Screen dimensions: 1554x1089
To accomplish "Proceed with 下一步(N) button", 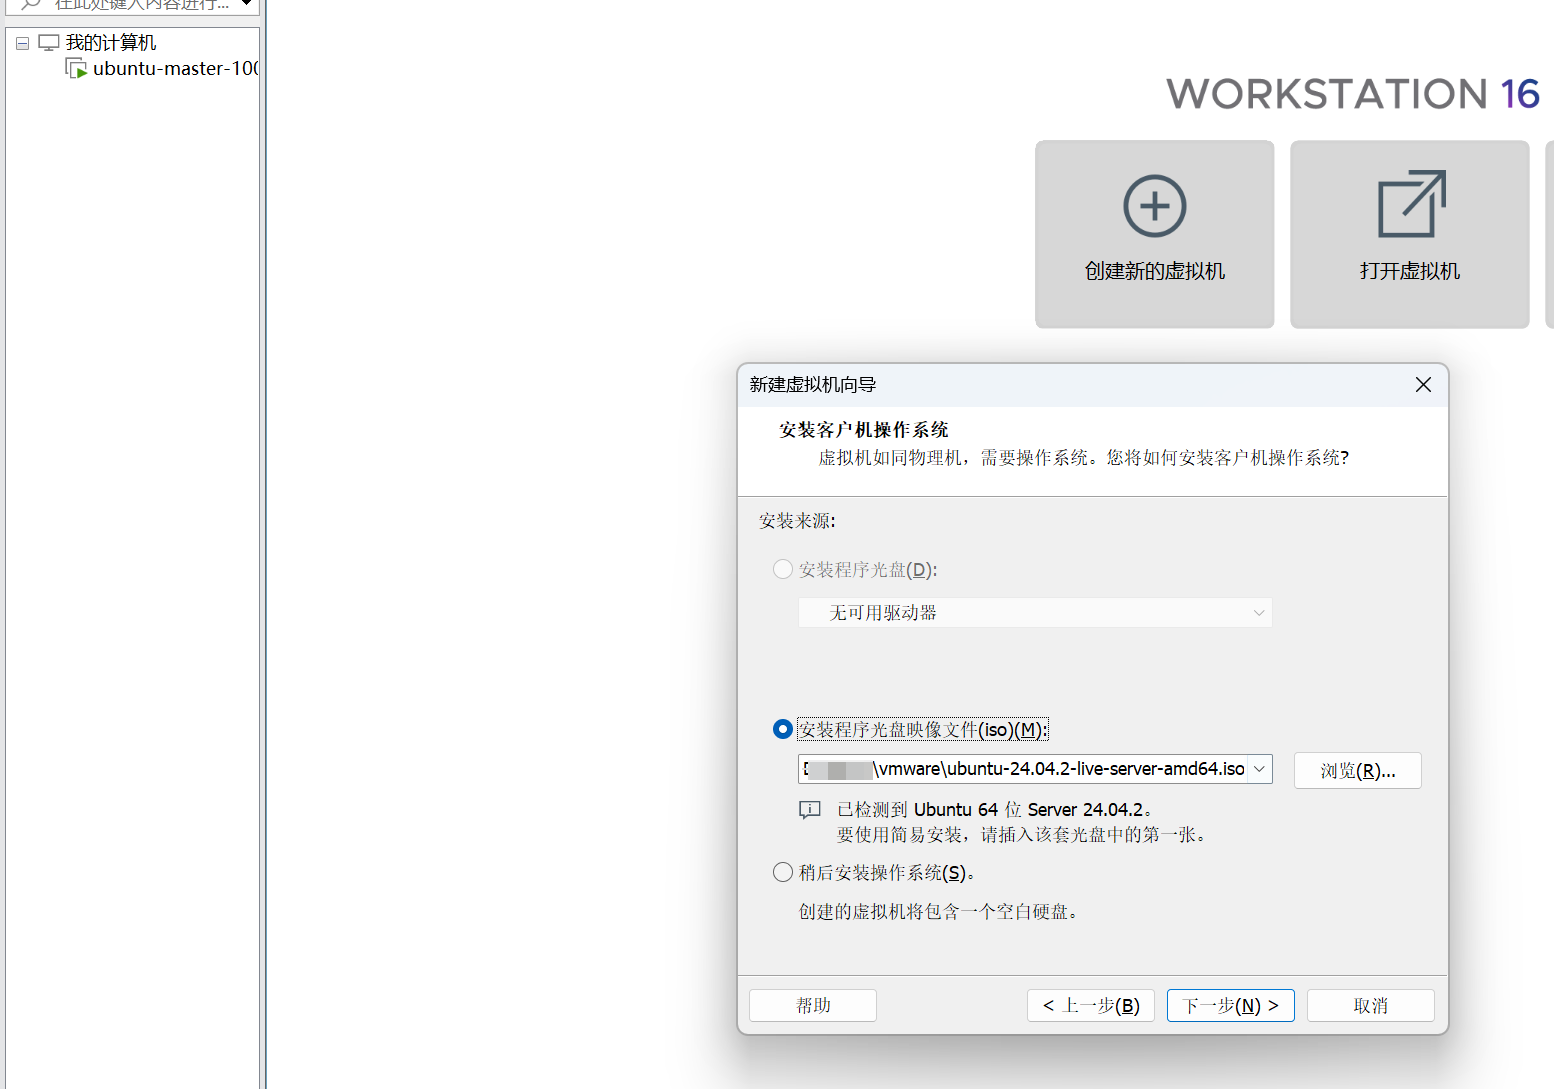I will coord(1230,1005).
